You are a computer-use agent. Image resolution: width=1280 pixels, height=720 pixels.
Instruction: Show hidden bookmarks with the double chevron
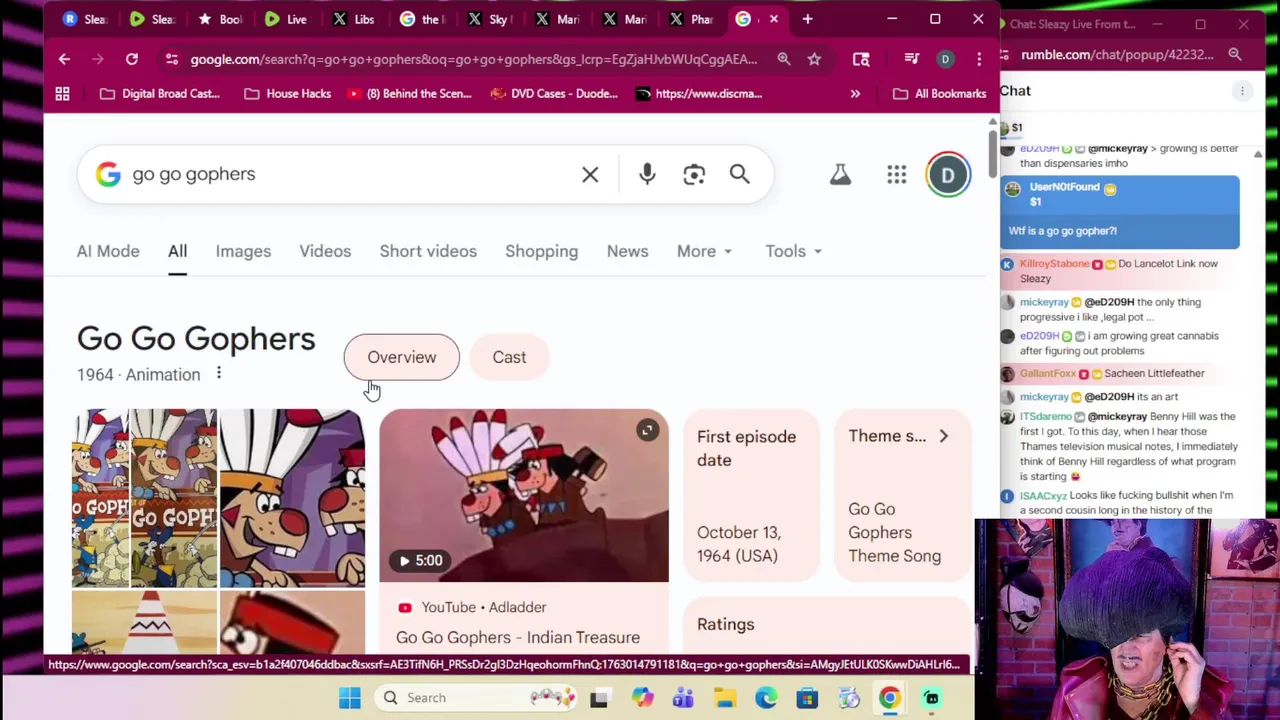pyautogui.click(x=855, y=94)
